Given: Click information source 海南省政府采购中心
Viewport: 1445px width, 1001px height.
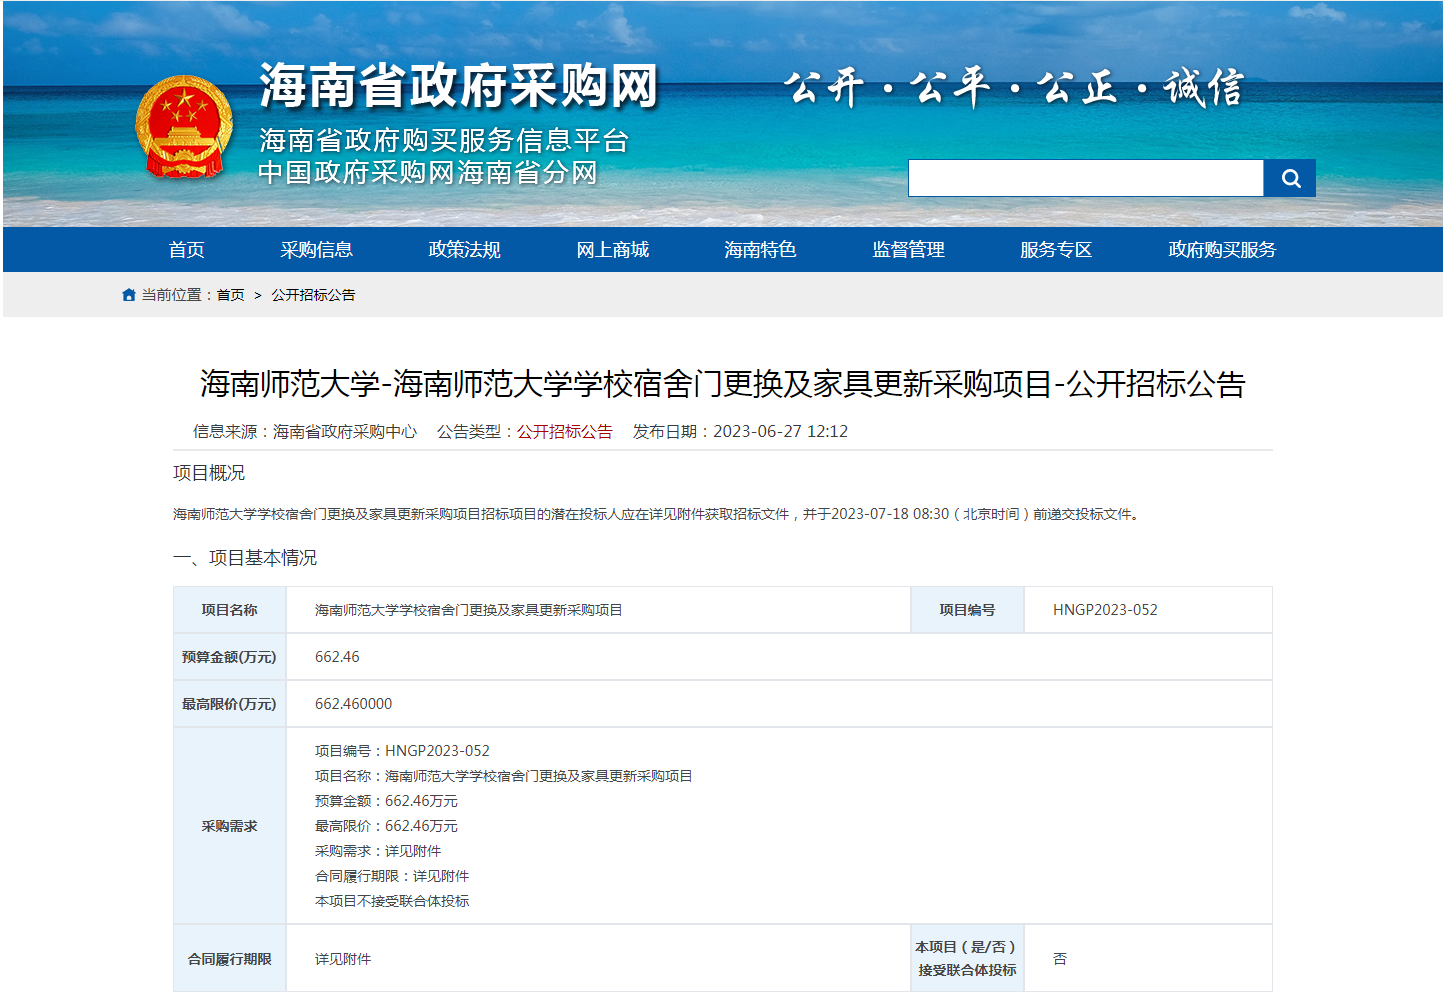Looking at the screenshot, I should click(x=345, y=432).
